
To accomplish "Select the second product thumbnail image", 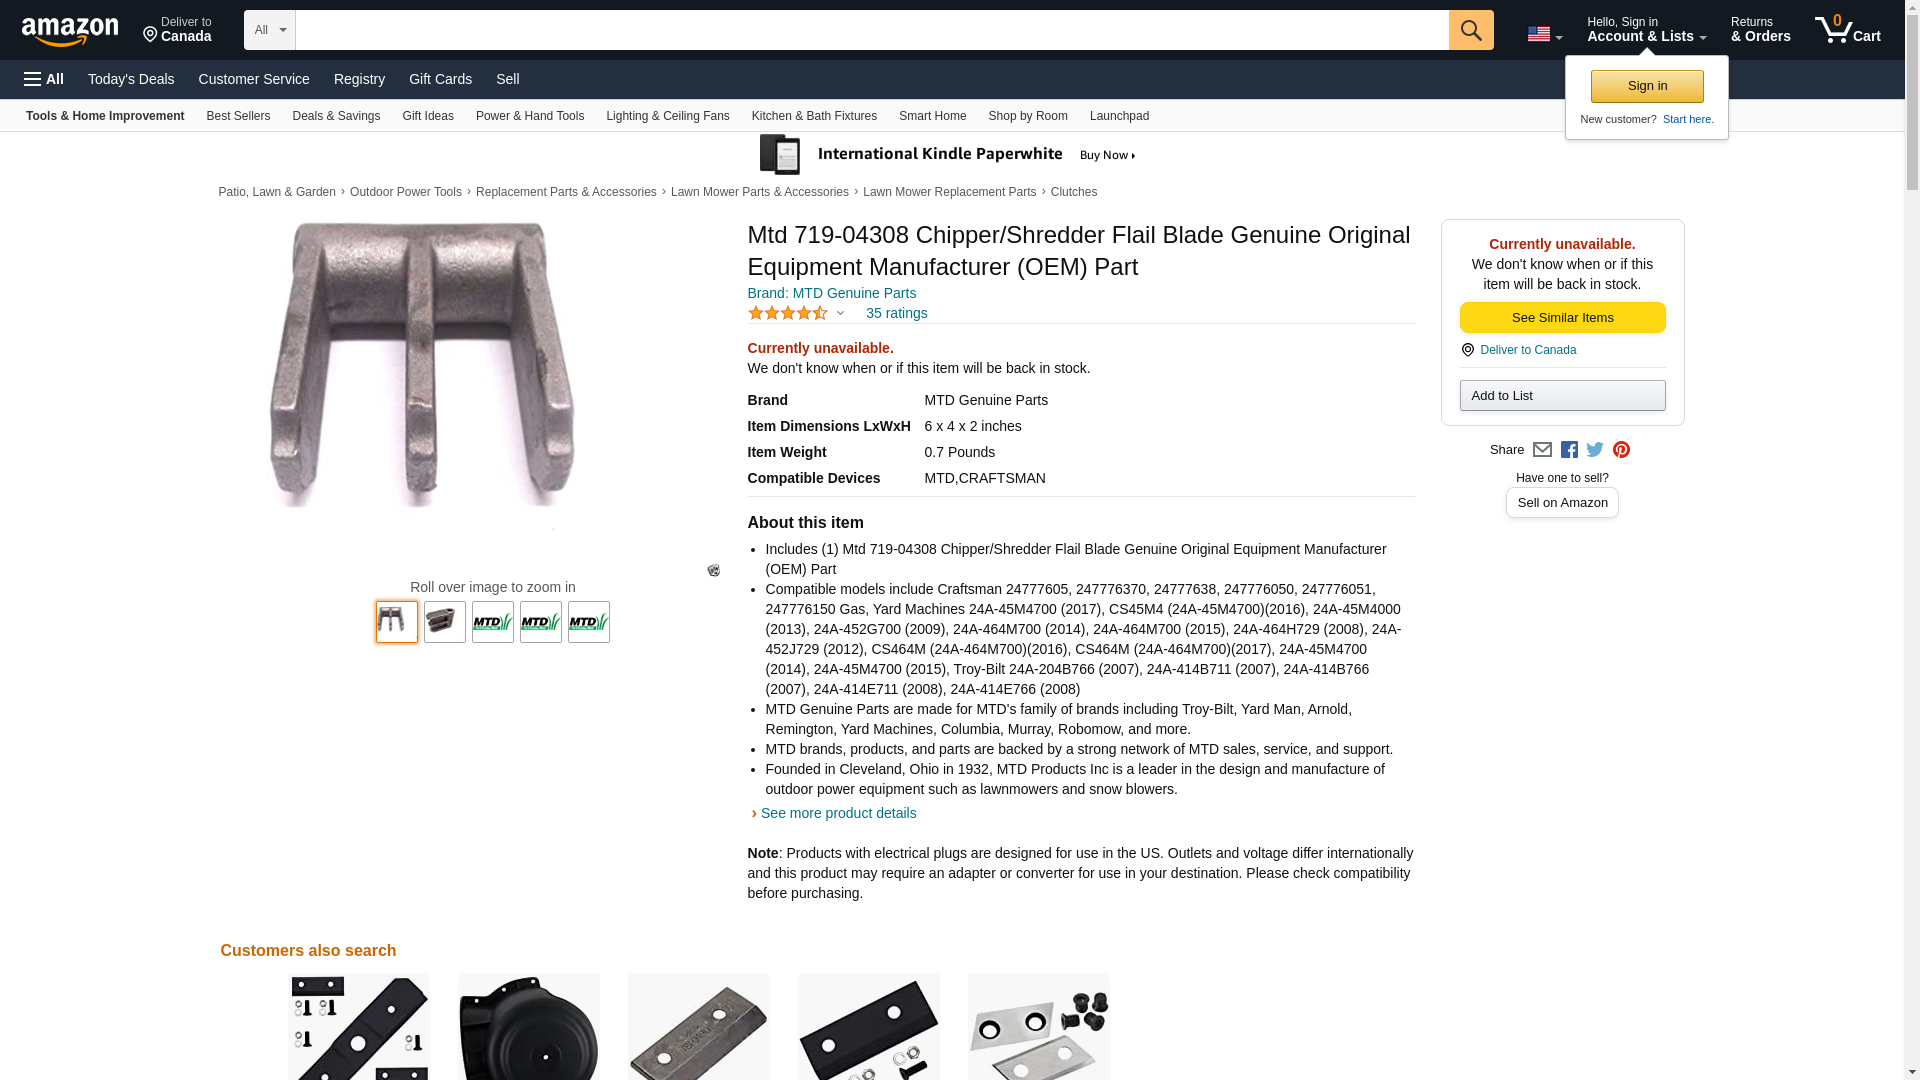I will 445,622.
